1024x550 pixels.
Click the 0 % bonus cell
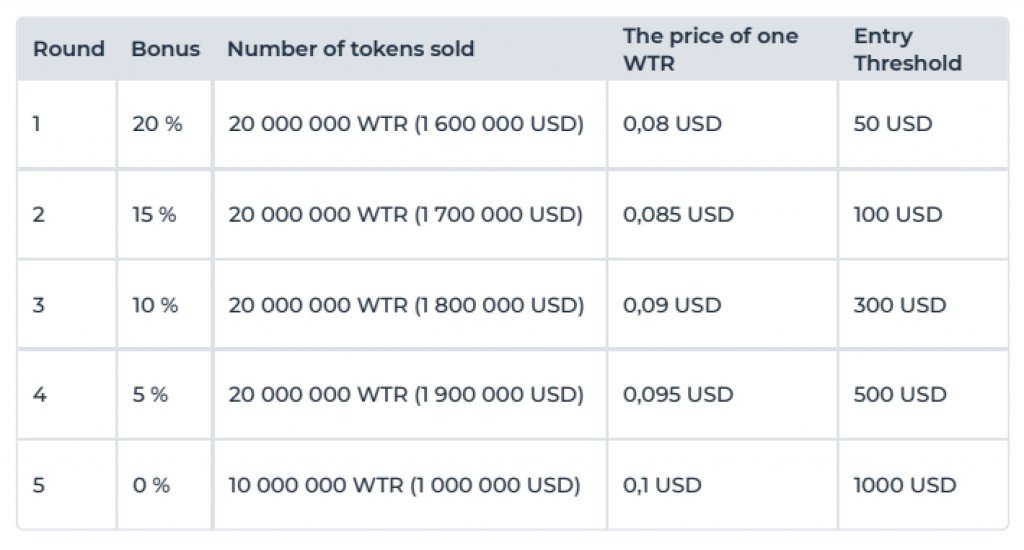coord(151,485)
